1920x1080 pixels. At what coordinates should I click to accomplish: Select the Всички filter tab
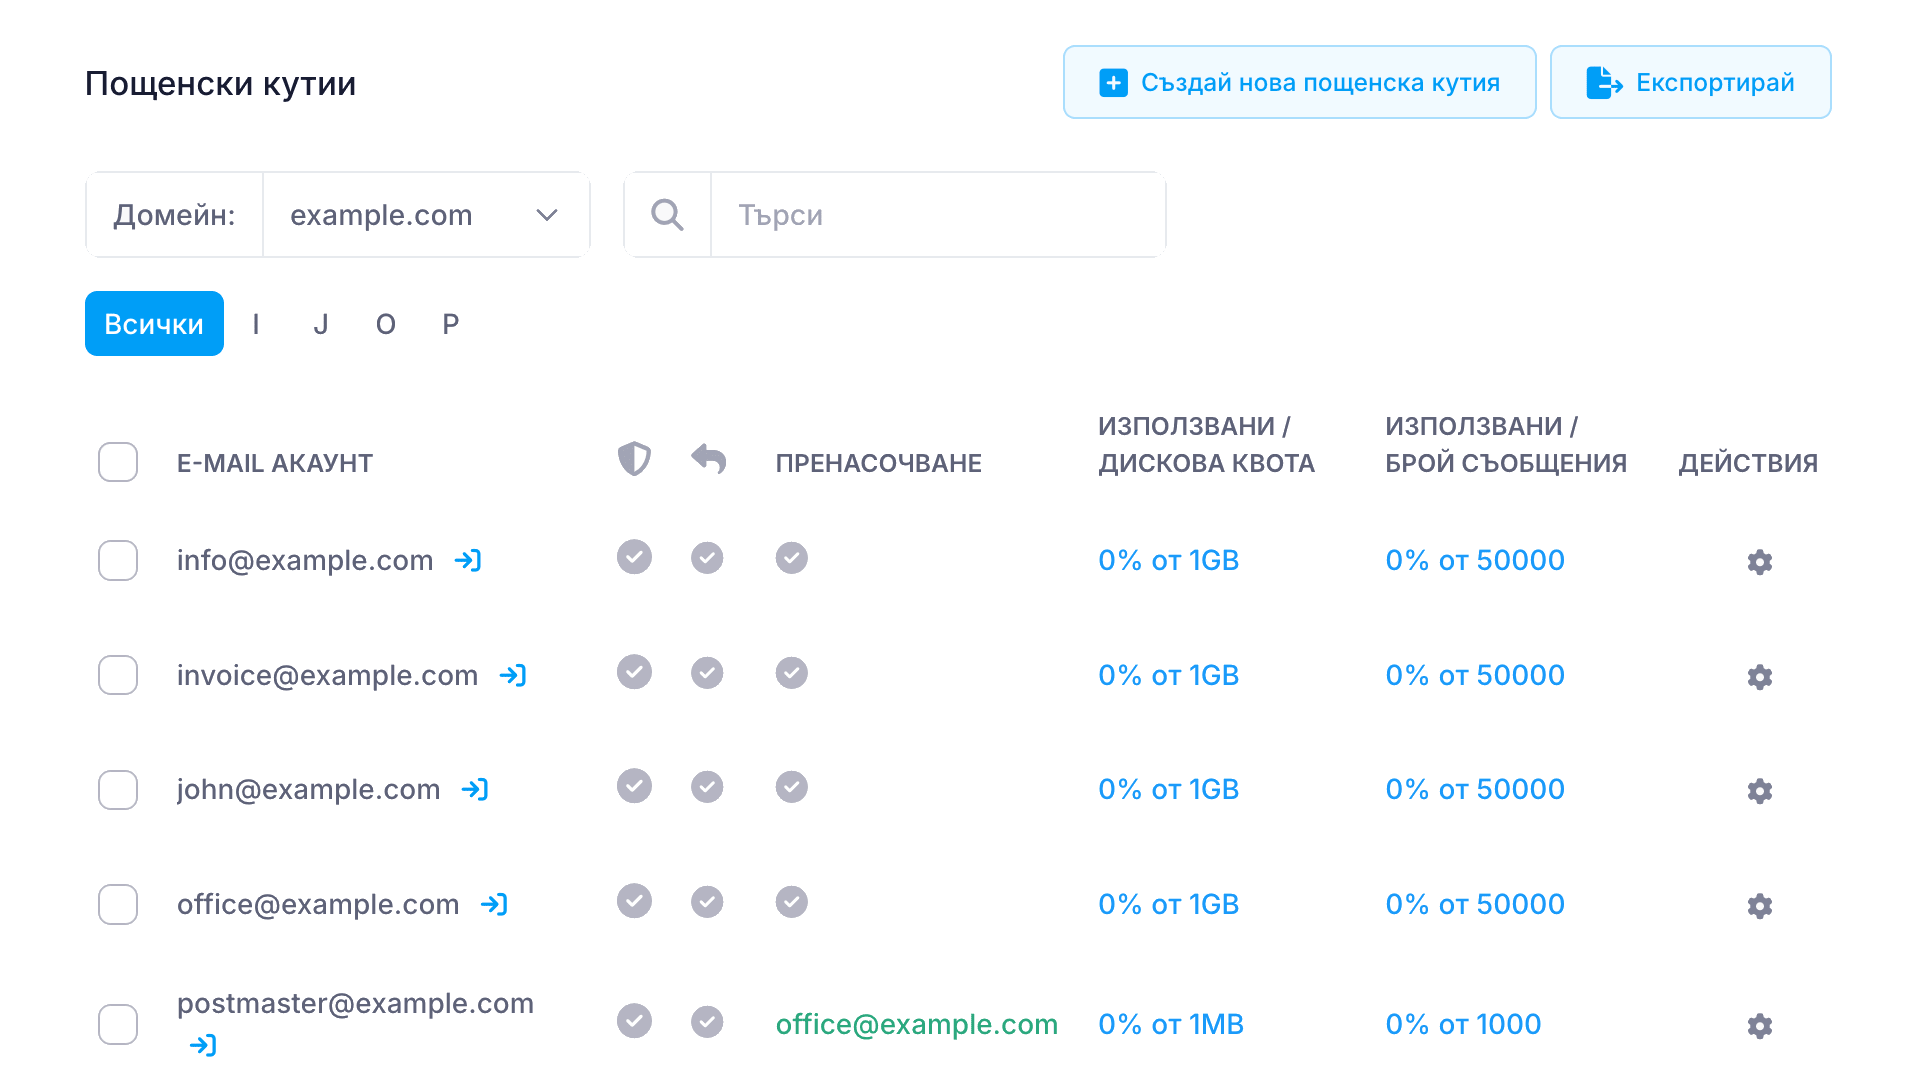(x=154, y=324)
